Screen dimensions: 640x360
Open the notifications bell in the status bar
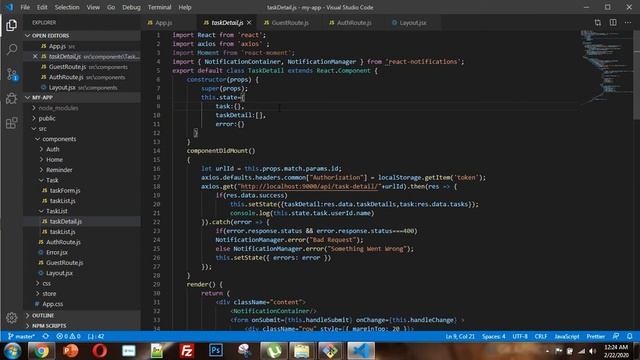(x=630, y=336)
